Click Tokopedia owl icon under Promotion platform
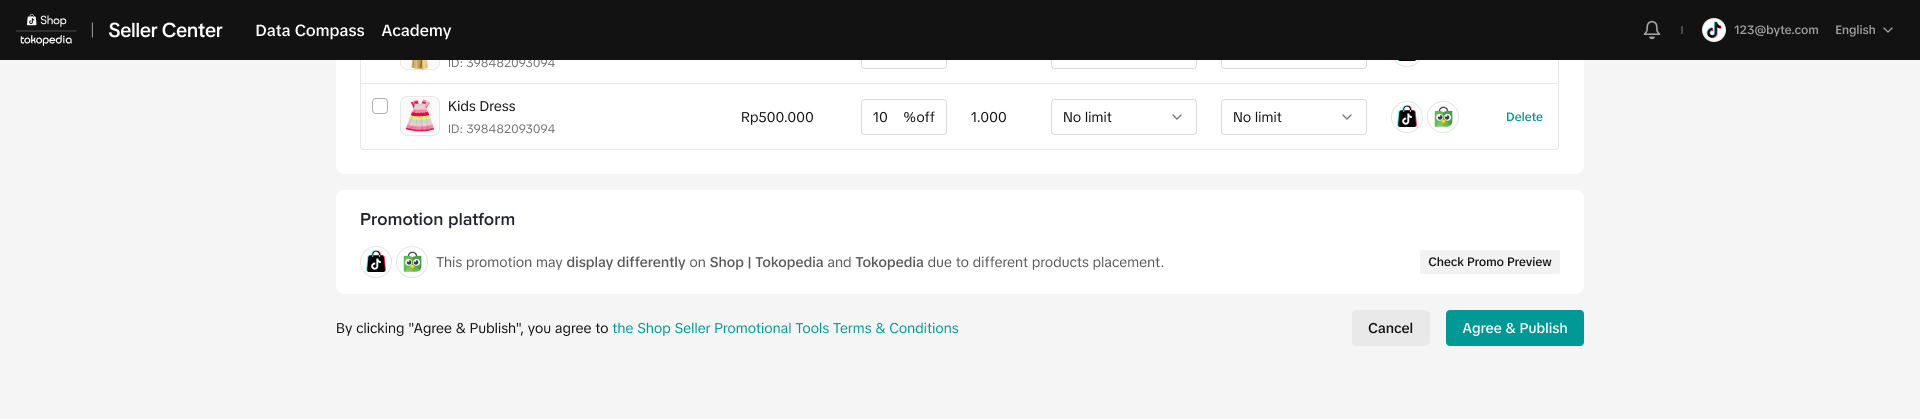This screenshot has height=419, width=1920. point(412,262)
